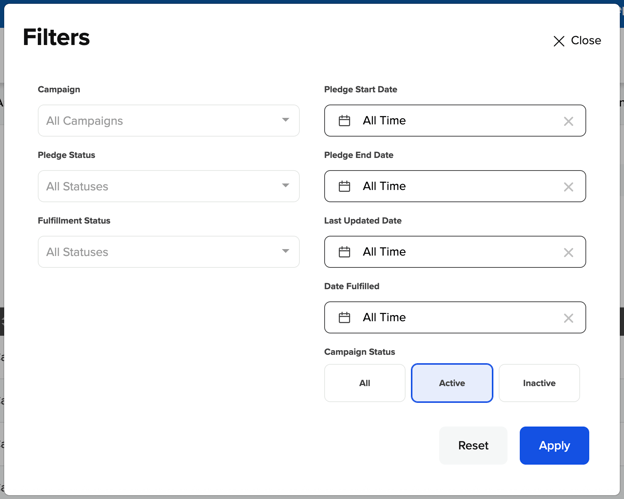The height and width of the screenshot is (499, 624).
Task: Select All campaign status option
Action: [365, 383]
